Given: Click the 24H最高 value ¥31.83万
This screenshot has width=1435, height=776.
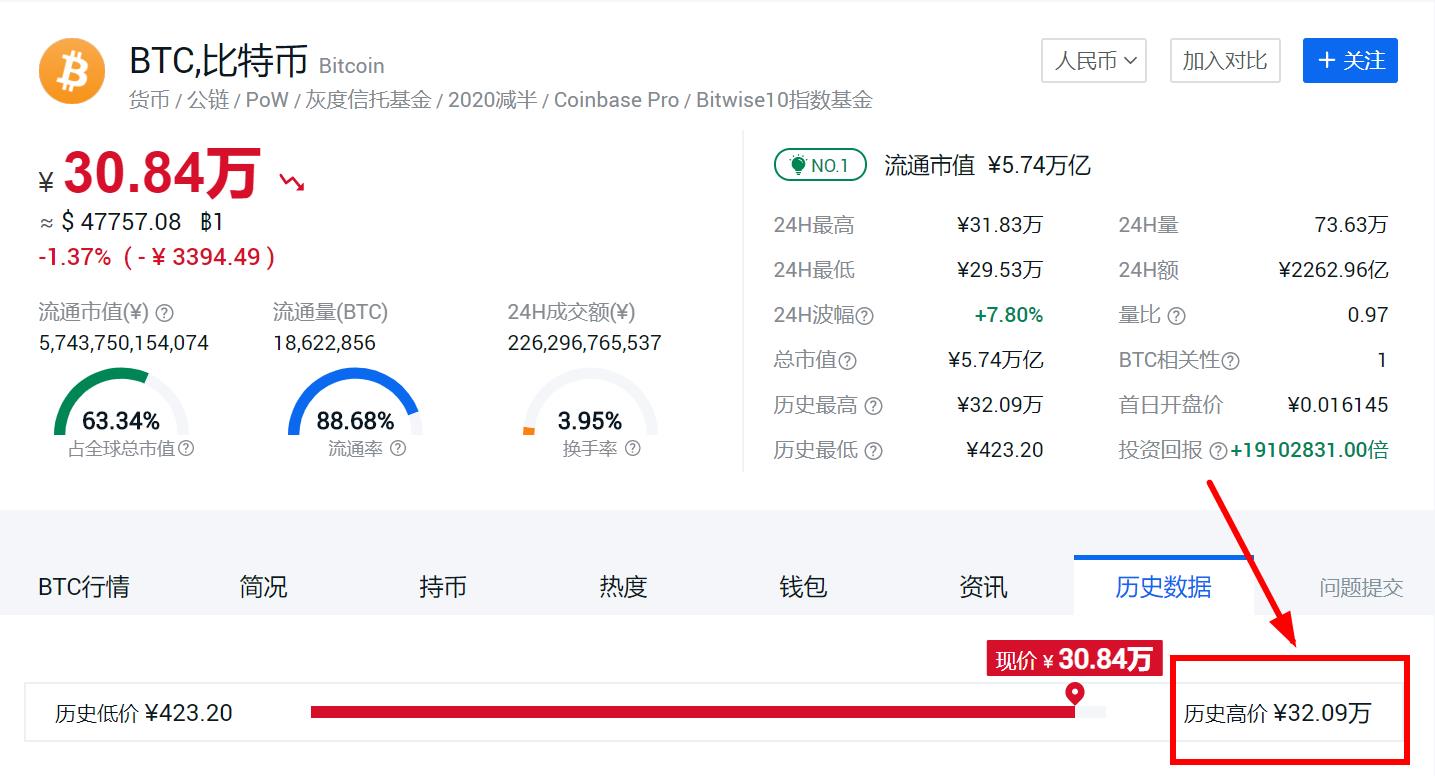Looking at the screenshot, I should tap(1000, 225).
